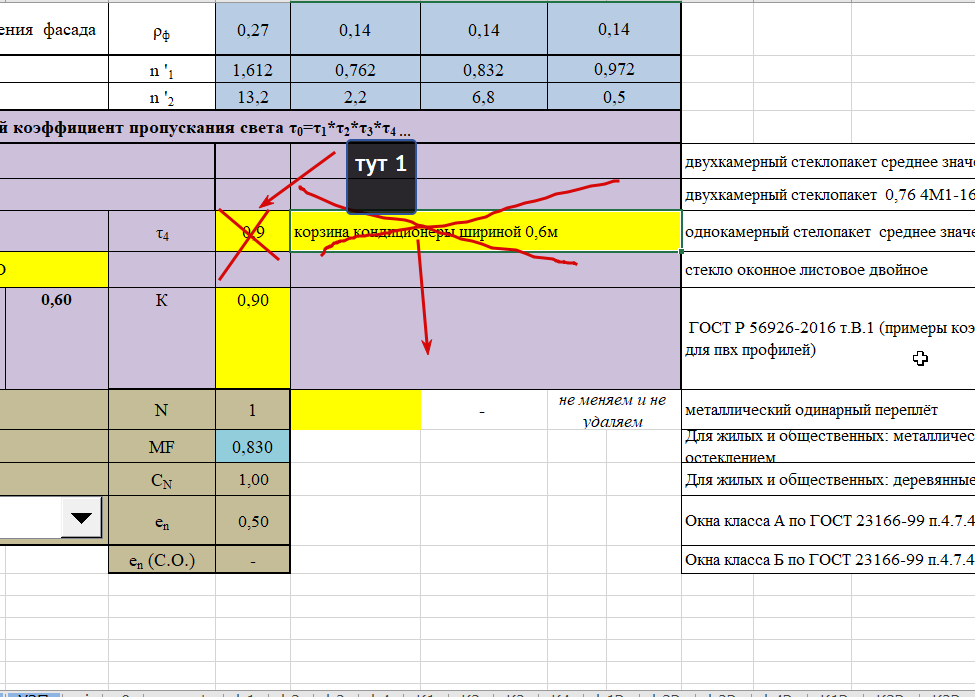Select the cell with value 6,8
This screenshot has height=697, width=975.
(x=484, y=97)
